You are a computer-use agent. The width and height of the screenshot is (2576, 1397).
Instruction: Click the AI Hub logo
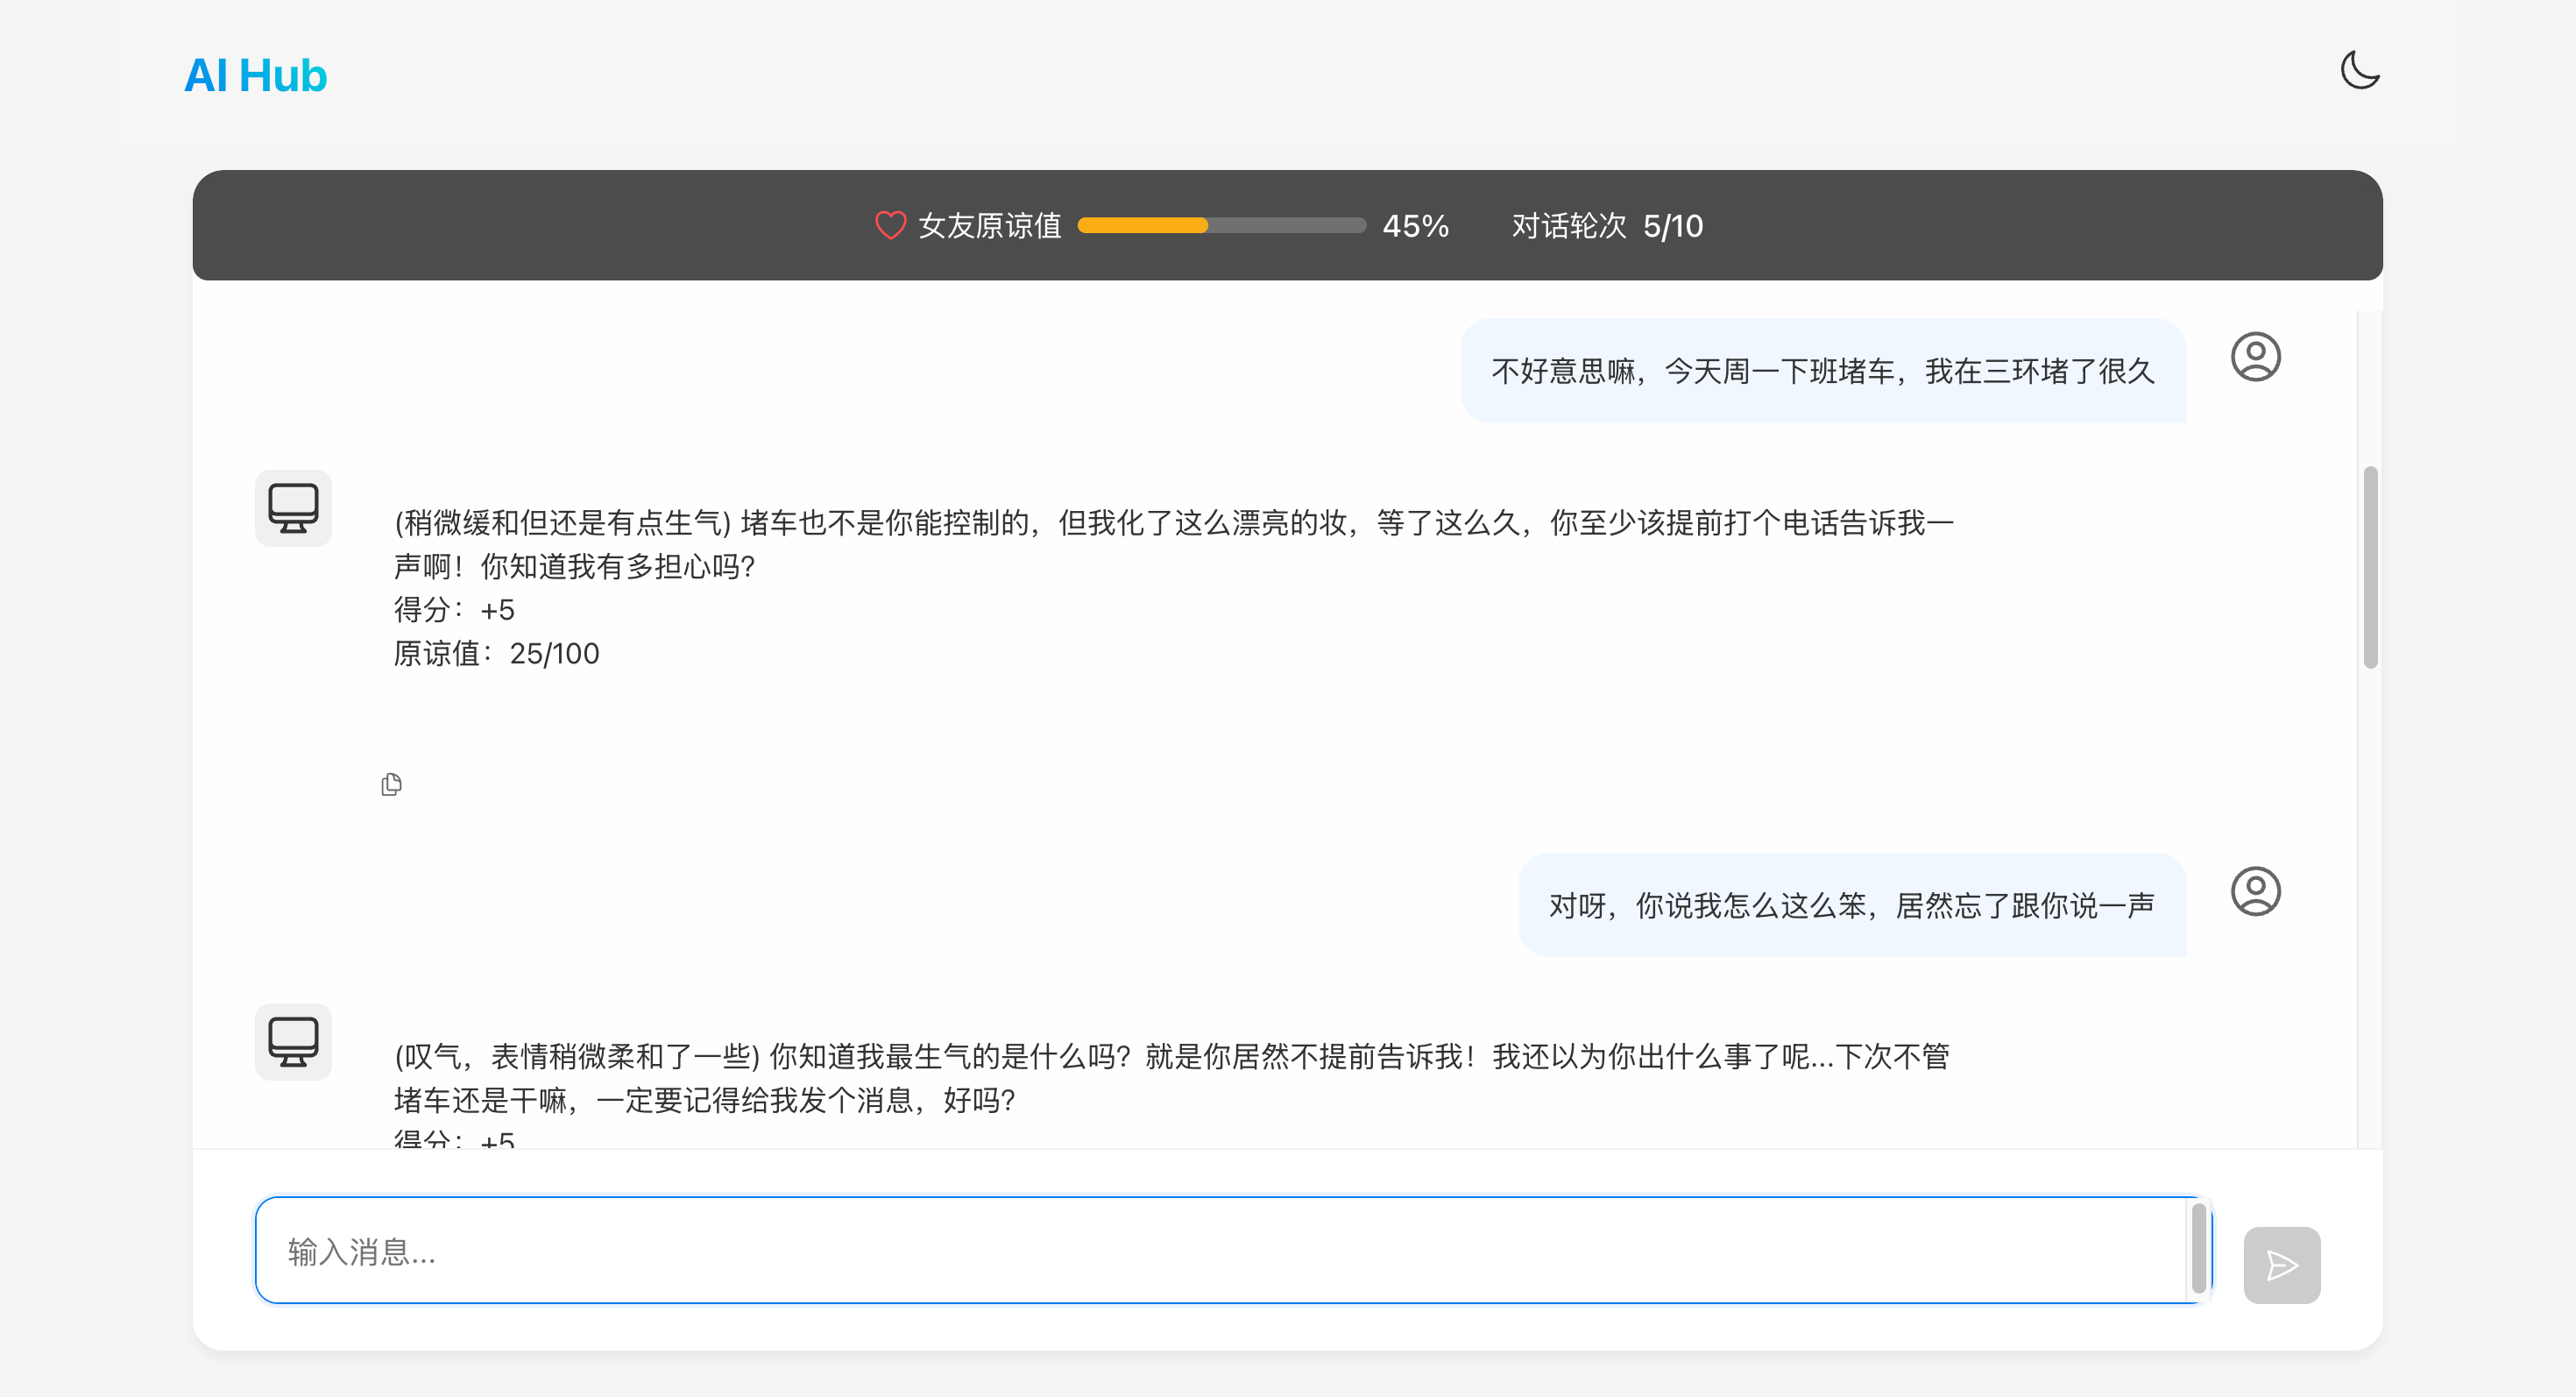click(255, 76)
